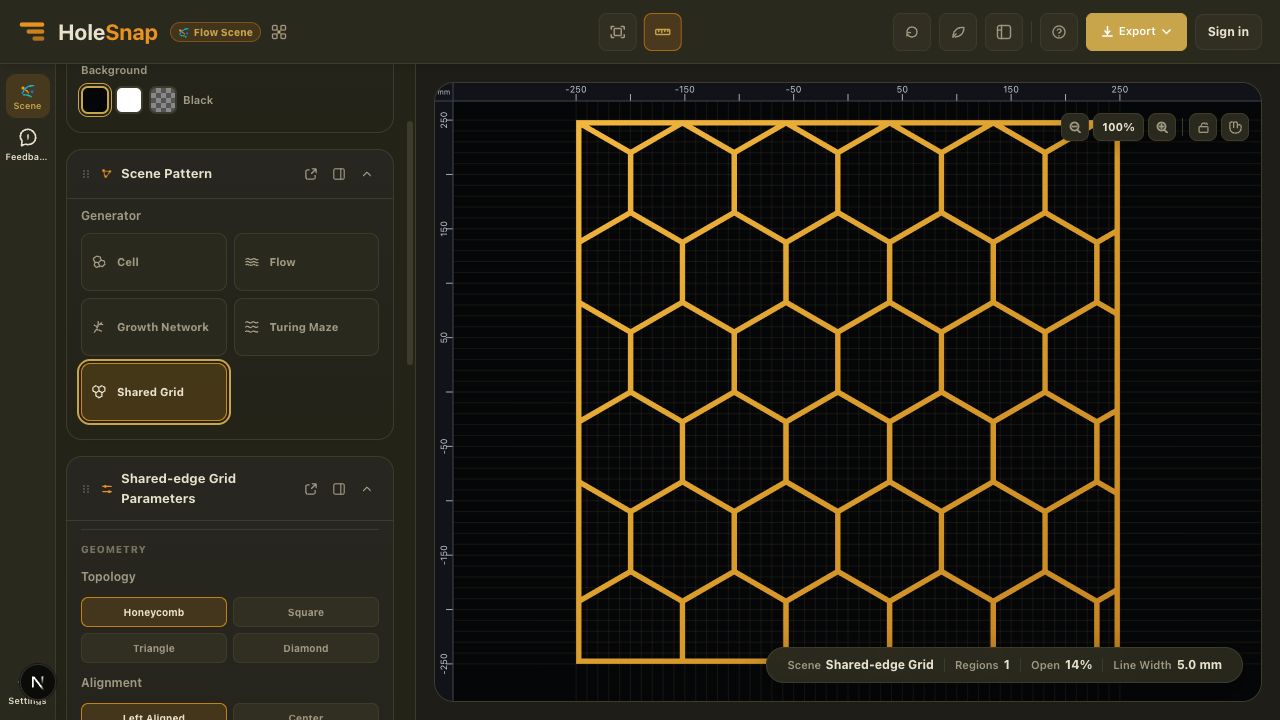Grab the Scene Pattern drag handle

tap(86, 174)
